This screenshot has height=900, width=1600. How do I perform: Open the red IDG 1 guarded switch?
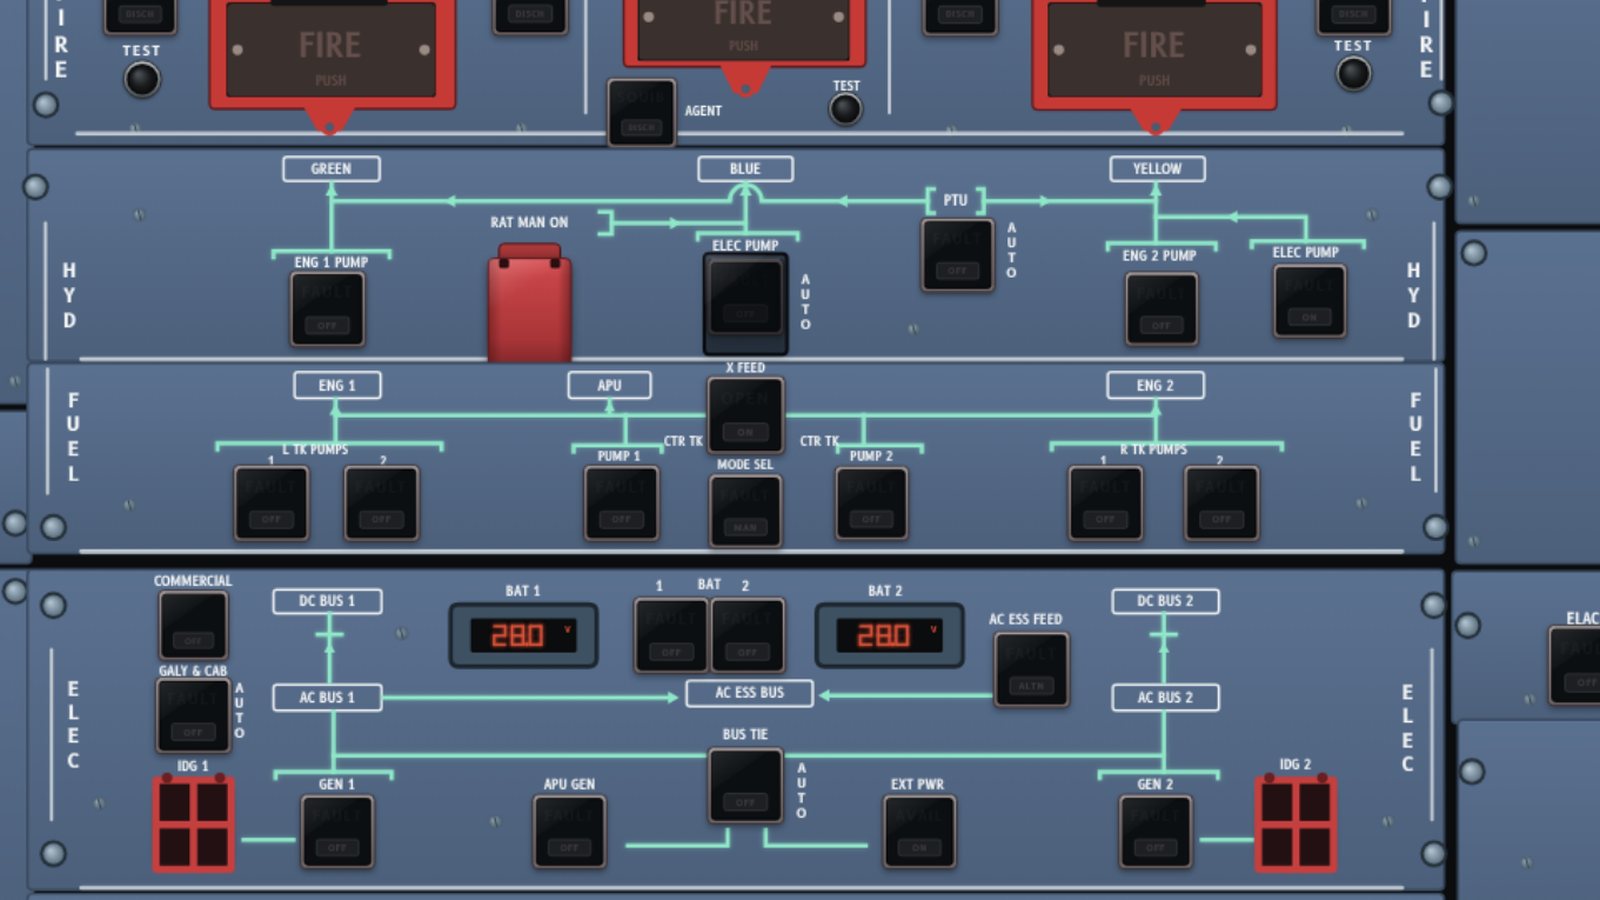[193, 823]
